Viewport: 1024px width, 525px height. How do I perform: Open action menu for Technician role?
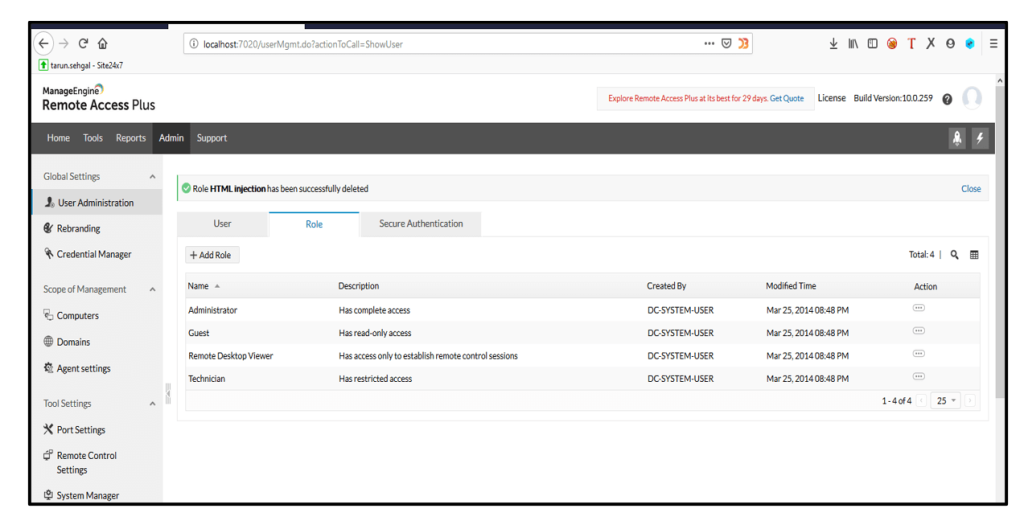click(x=918, y=377)
